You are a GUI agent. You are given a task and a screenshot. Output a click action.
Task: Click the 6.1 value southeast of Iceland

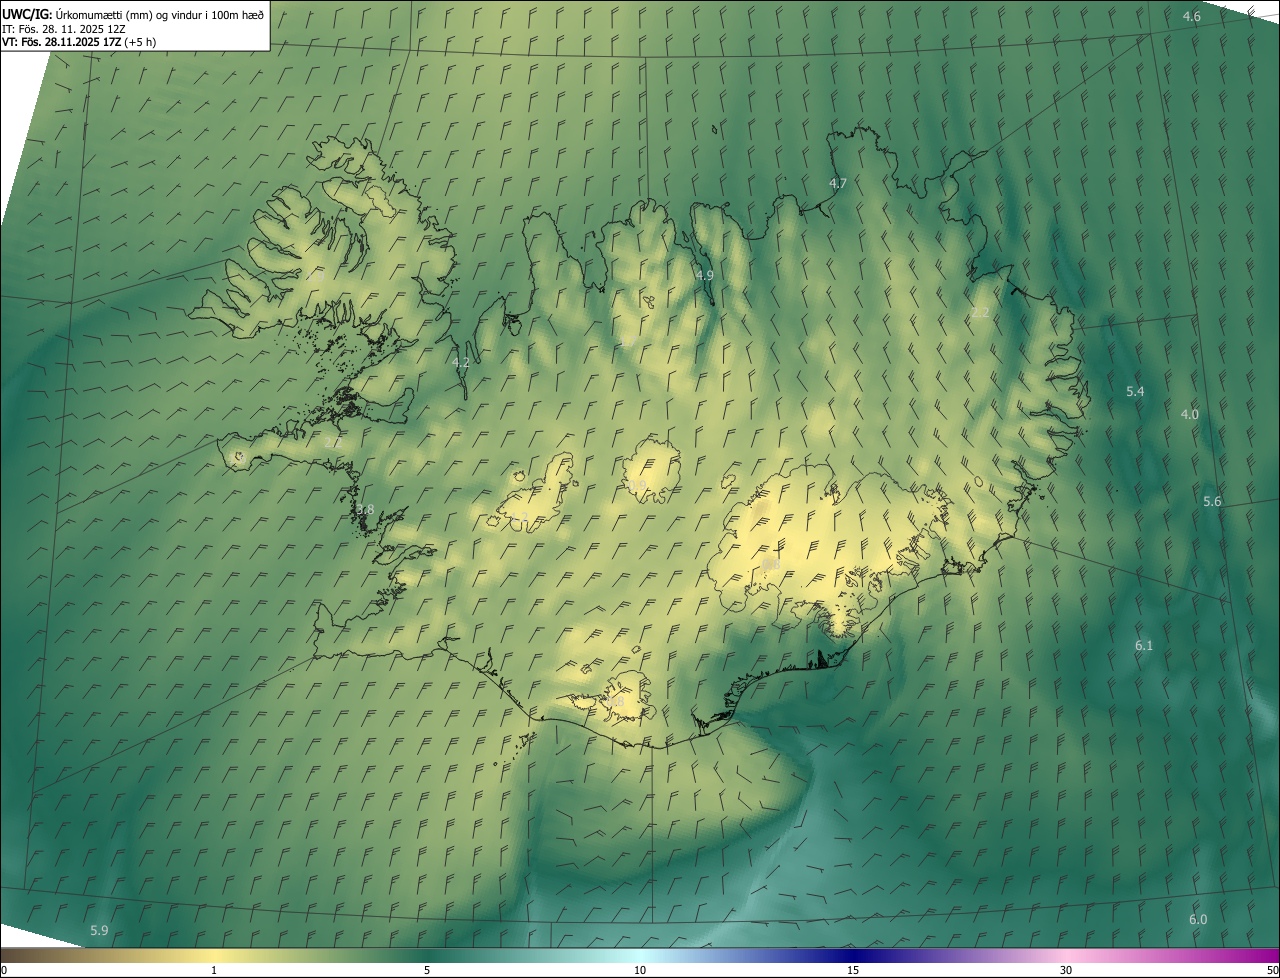click(x=1144, y=646)
